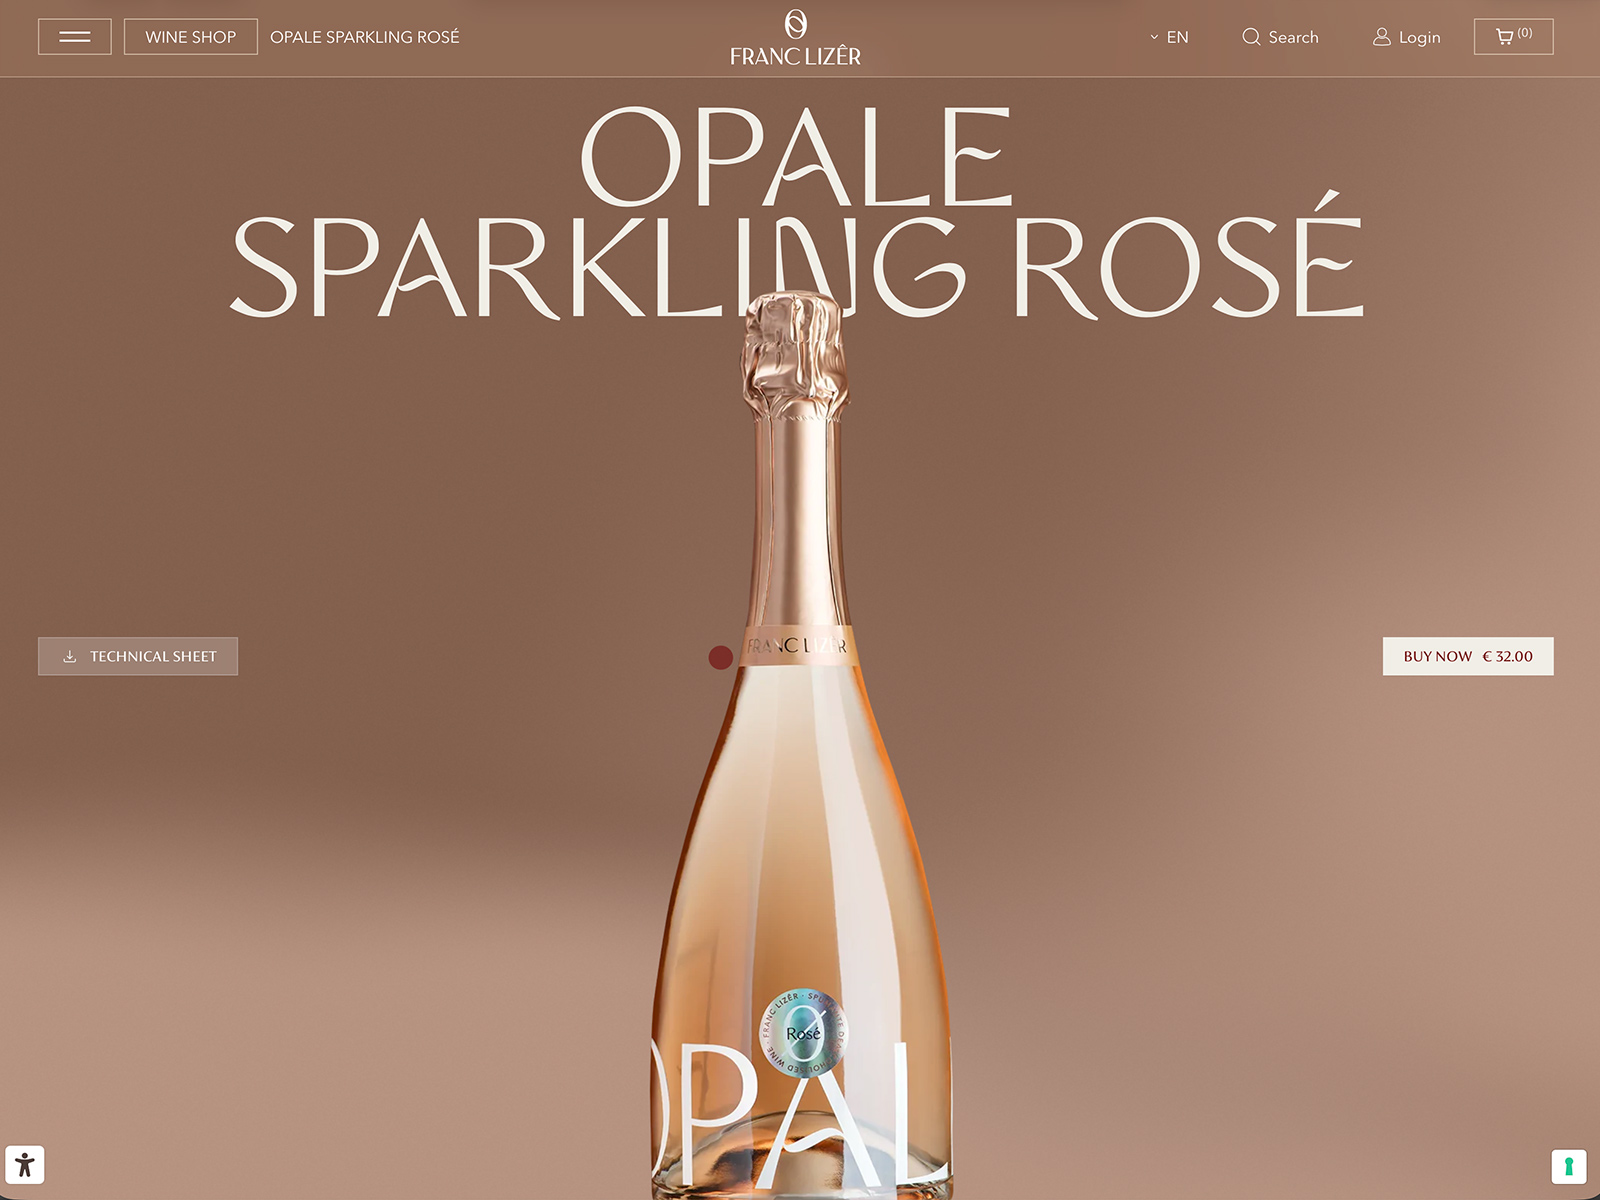
Task: Go to Wine Shop
Action: [190, 37]
